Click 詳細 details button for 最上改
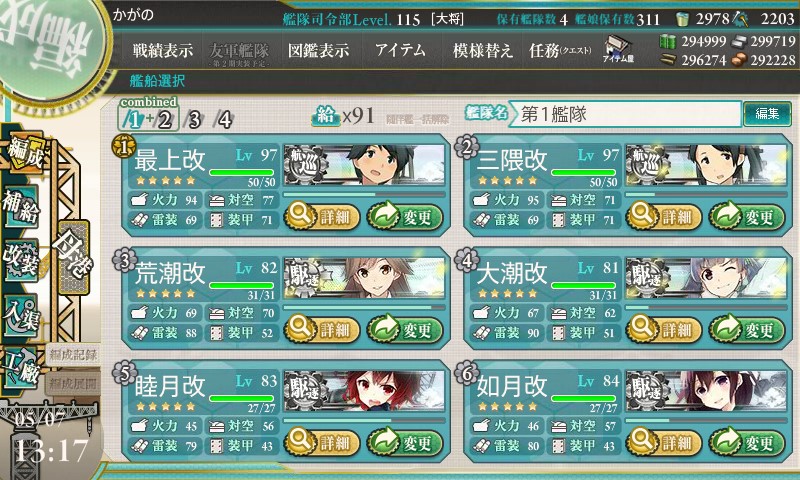Viewport: 800px width, 480px height. point(322,216)
